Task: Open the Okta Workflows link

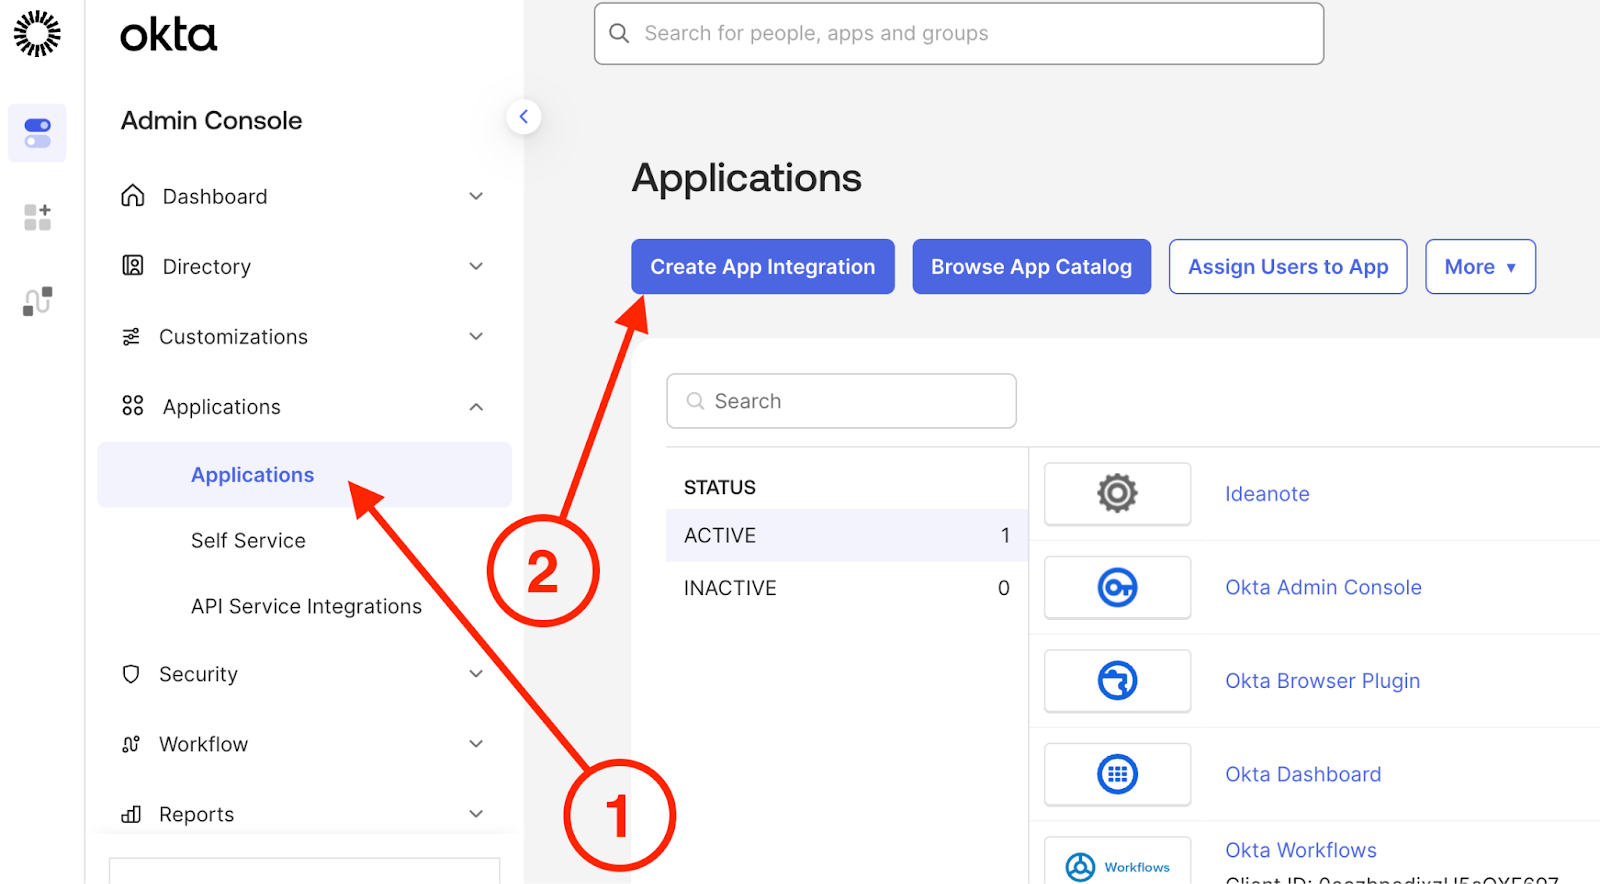Action: (1301, 850)
